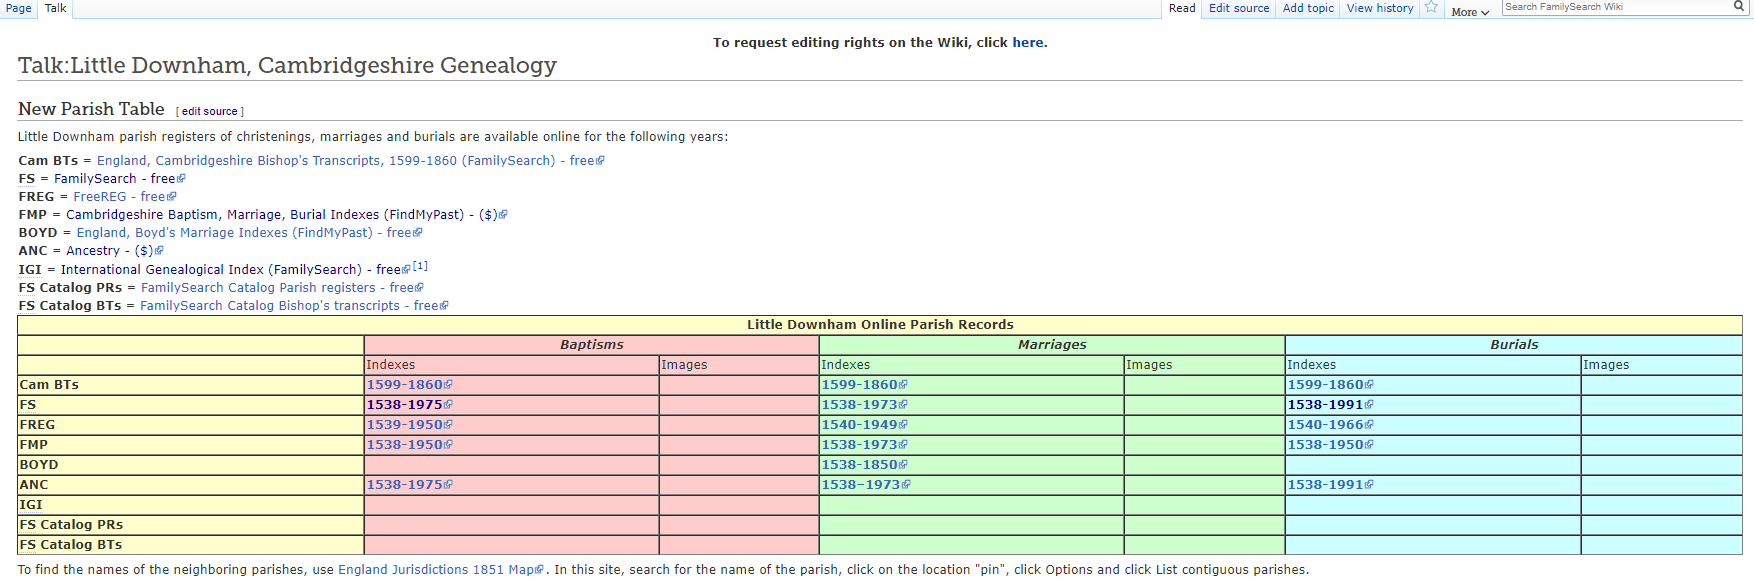Click the footnote [1] reference after IGI
The height and width of the screenshot is (587, 1754).
point(420,266)
